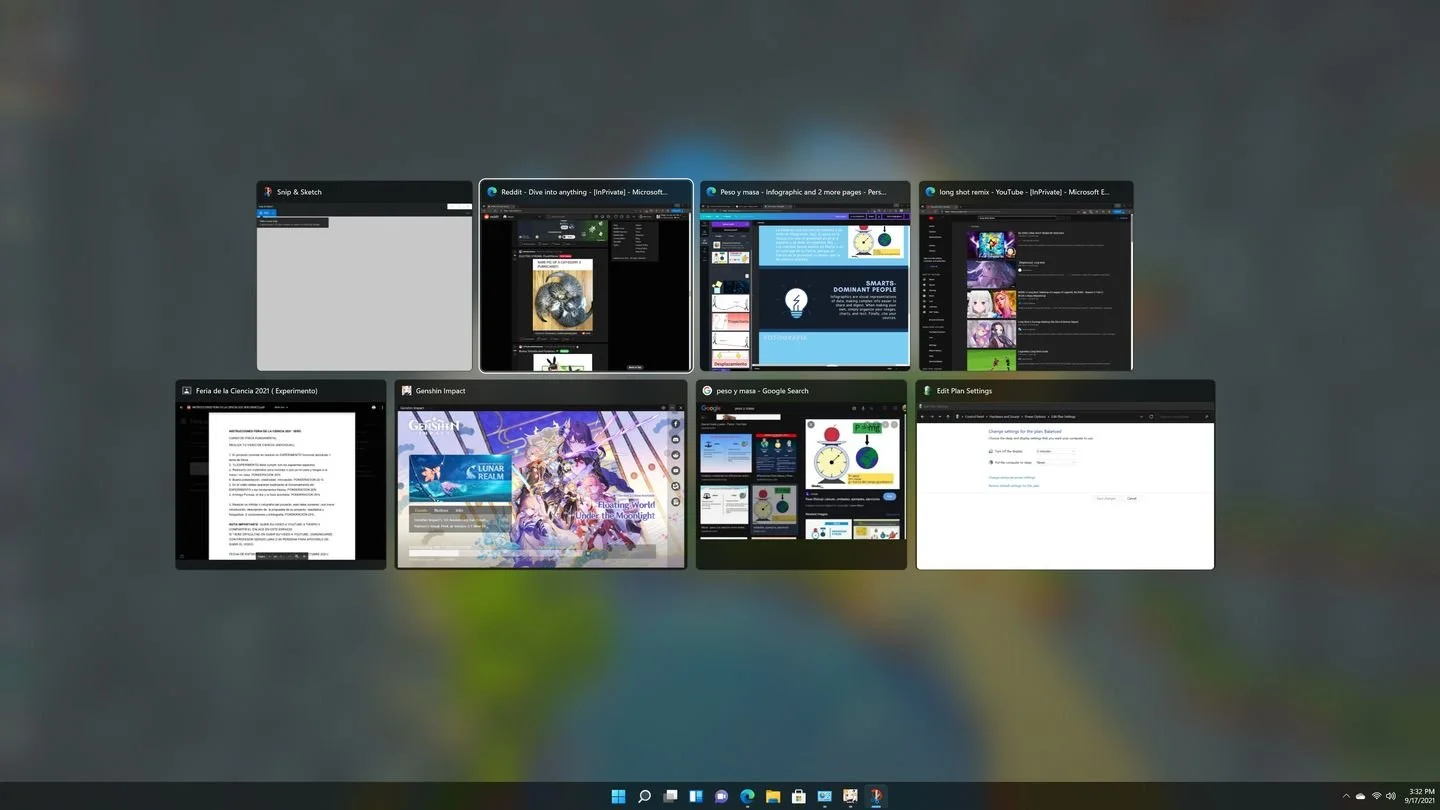The image size is (1440, 810).
Task: Click the Wi-Fi network tray icon
Action: point(1376,796)
